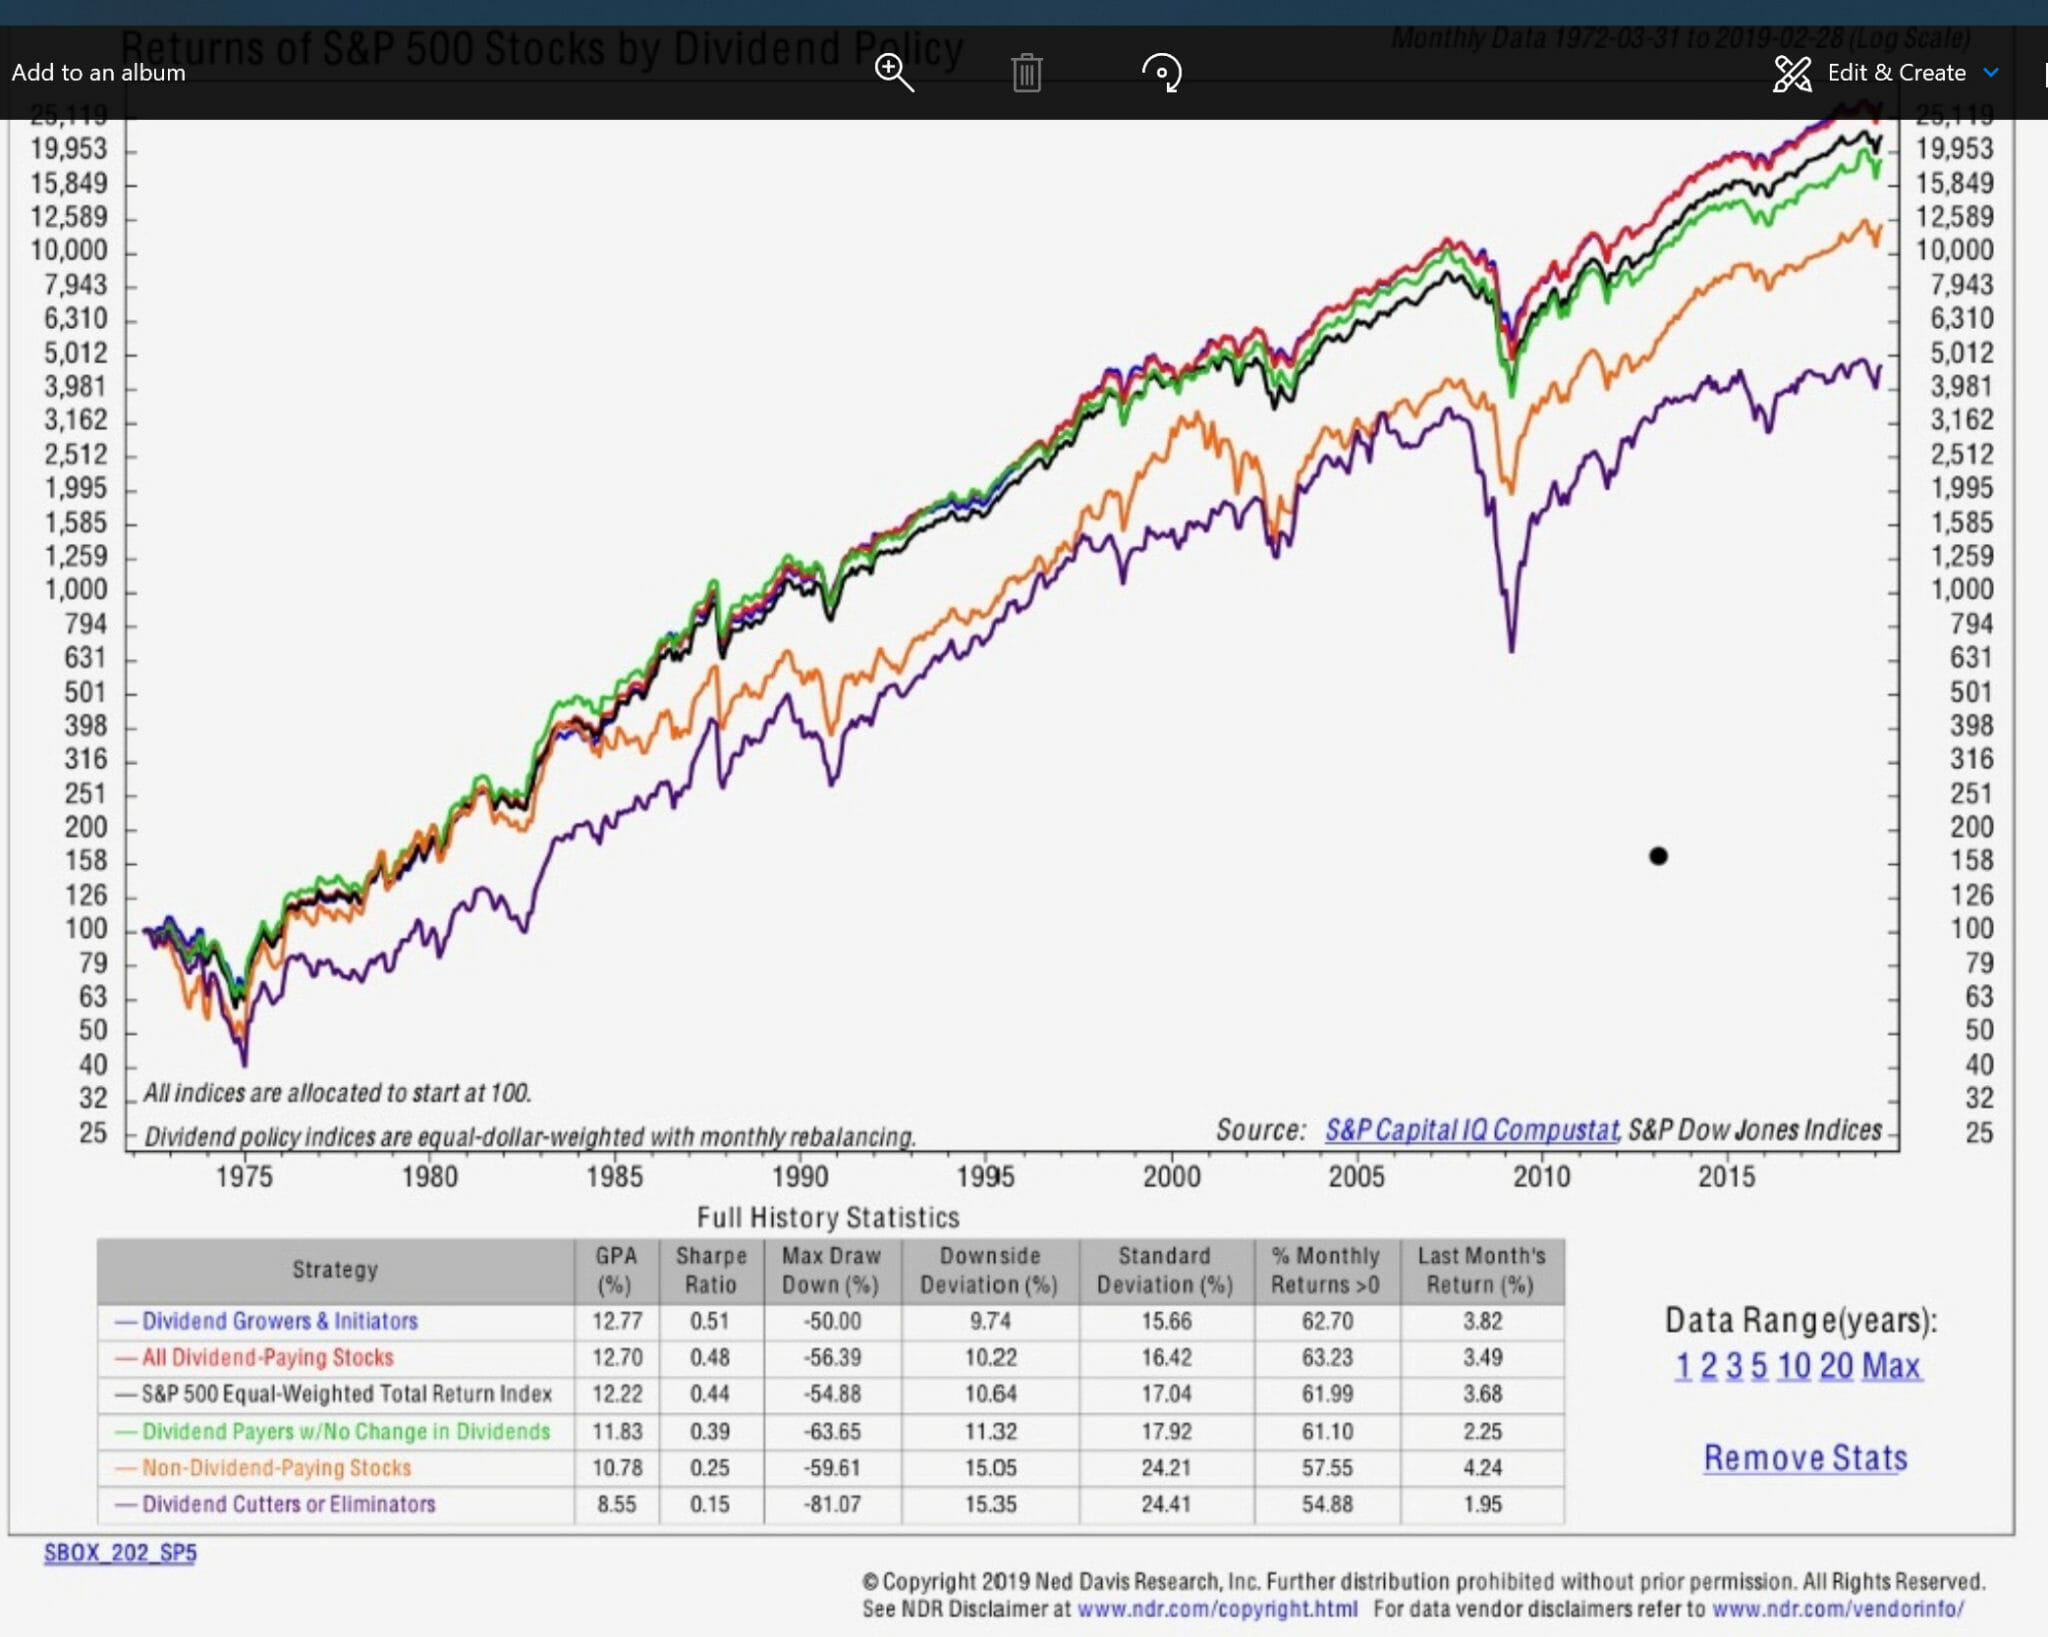Open the www.ndr.com/copyright.html link

point(1217,1609)
